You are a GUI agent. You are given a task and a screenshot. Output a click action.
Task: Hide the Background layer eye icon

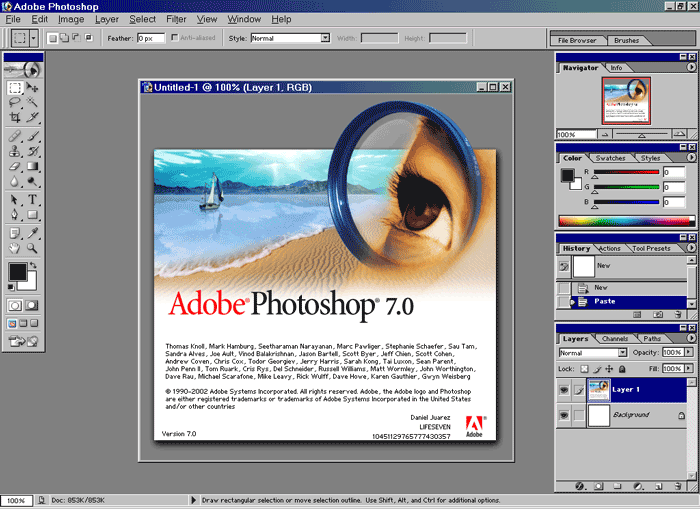[564, 415]
